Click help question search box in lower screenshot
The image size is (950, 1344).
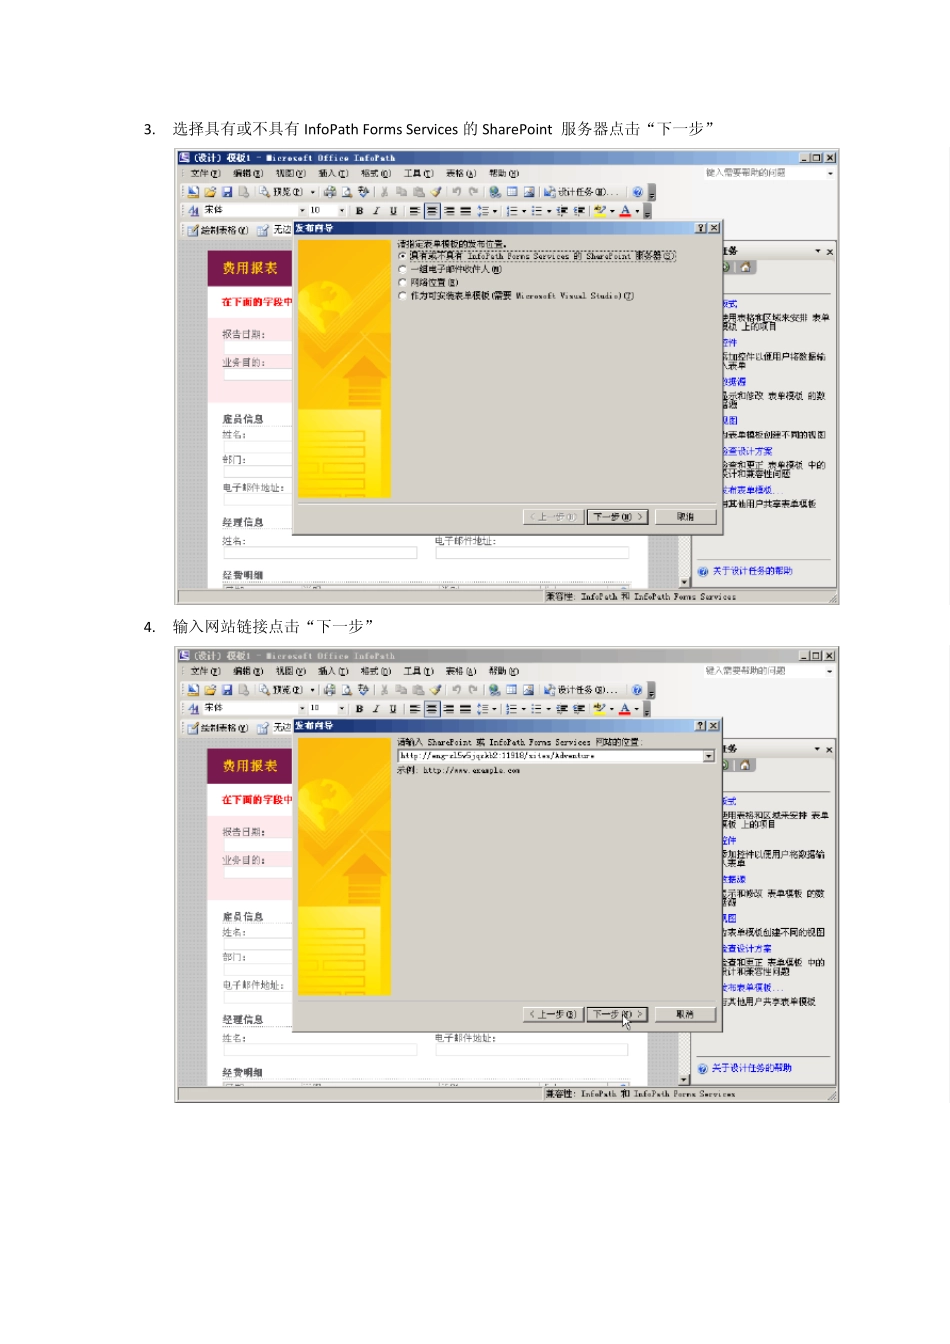coord(764,671)
